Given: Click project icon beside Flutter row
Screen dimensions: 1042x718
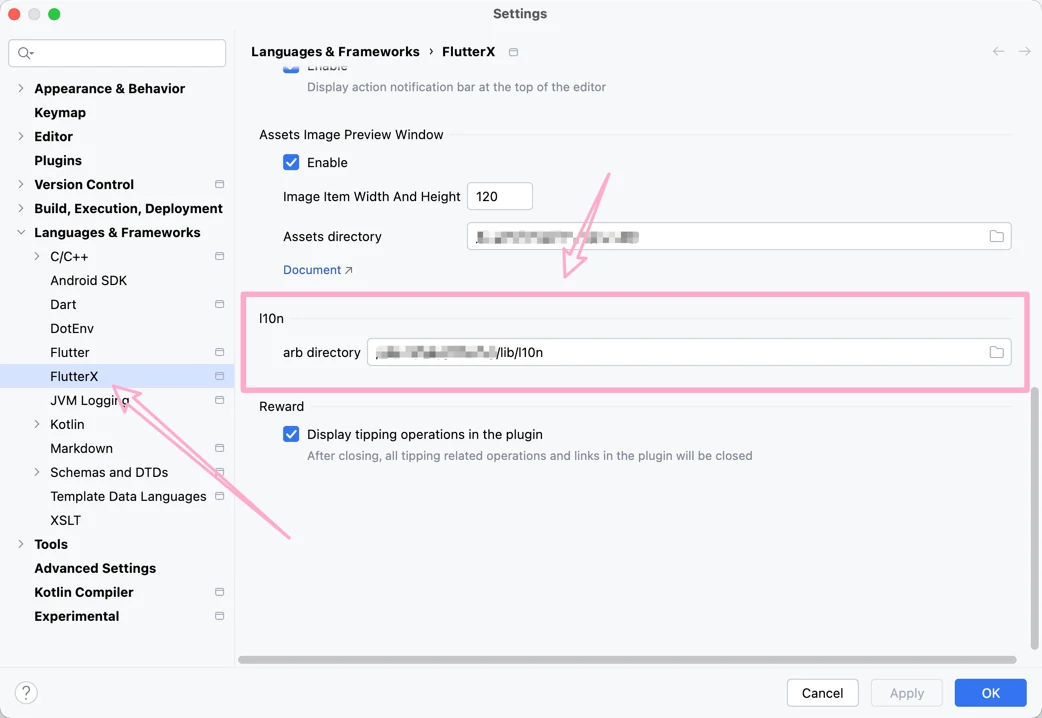Looking at the screenshot, I should click(x=219, y=352).
